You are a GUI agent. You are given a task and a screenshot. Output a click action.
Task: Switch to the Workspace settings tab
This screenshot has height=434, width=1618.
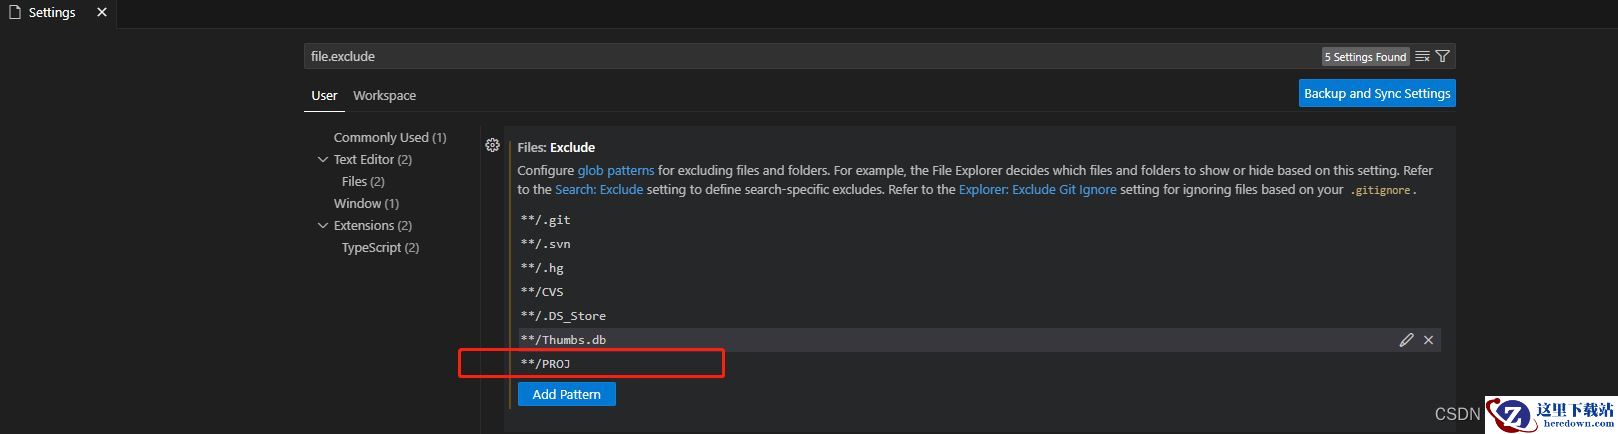click(384, 95)
